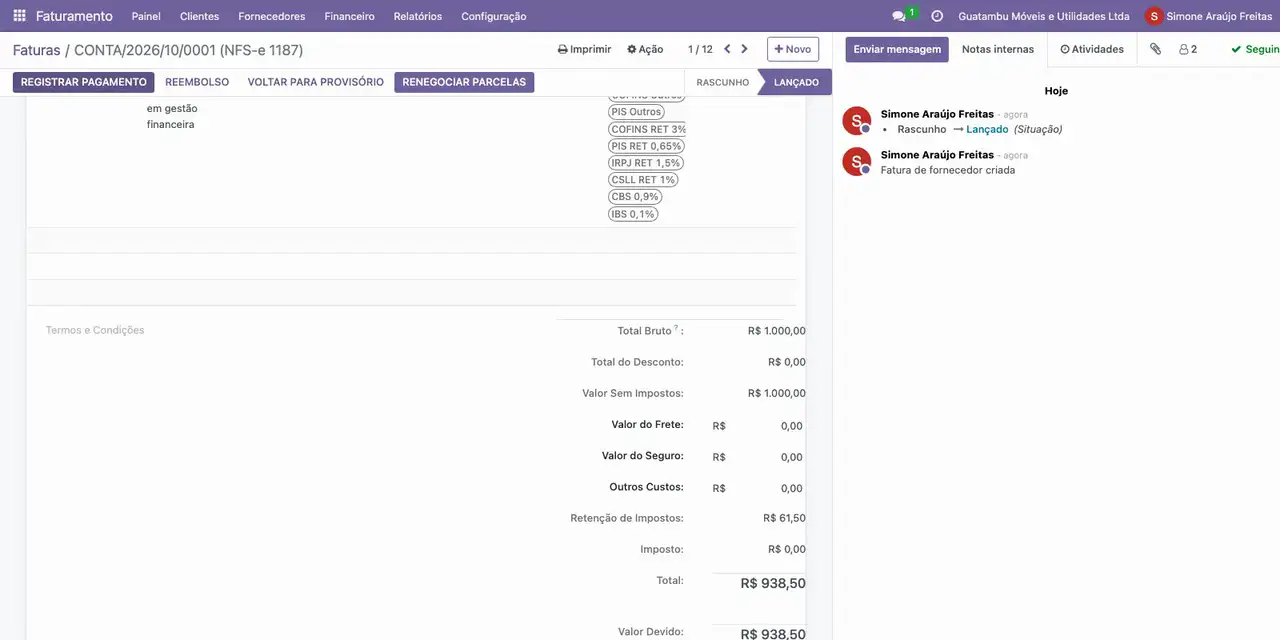Open the Configuração menu
The width and height of the screenshot is (1280, 640).
click(x=494, y=16)
